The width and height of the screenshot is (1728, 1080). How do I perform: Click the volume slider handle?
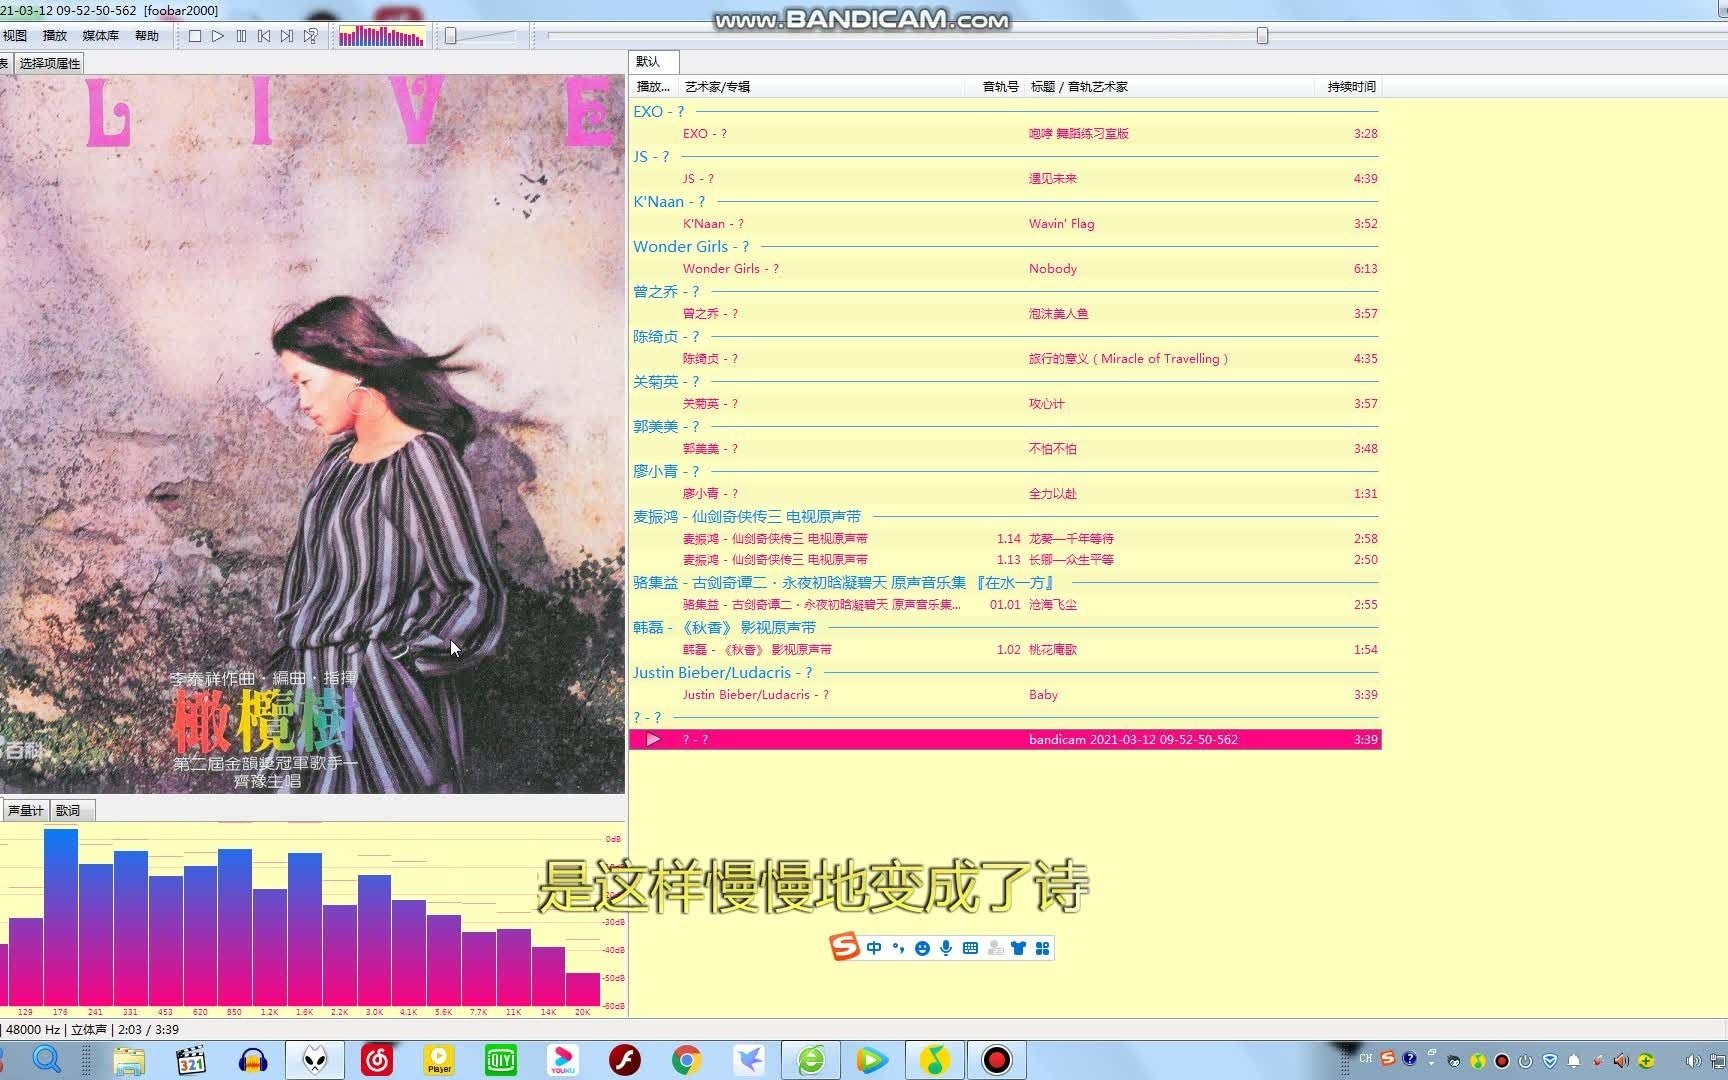click(451, 36)
